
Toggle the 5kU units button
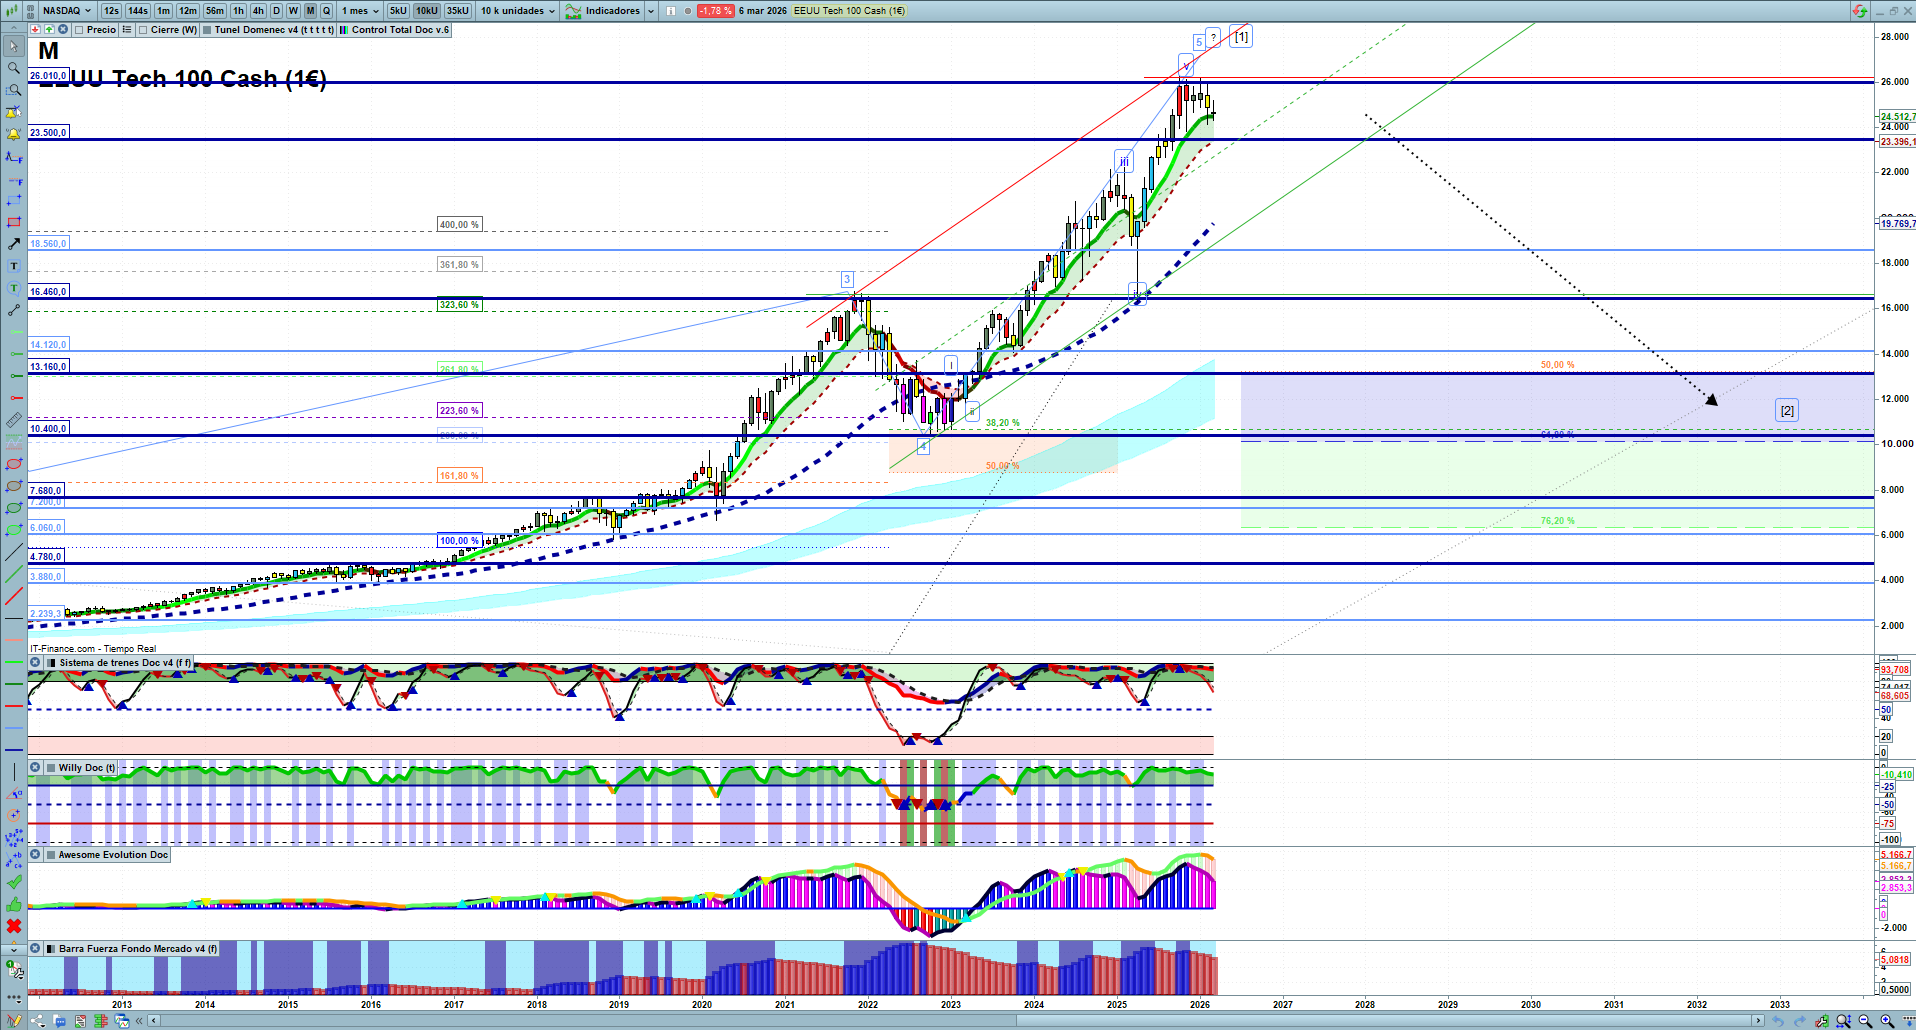click(x=398, y=11)
